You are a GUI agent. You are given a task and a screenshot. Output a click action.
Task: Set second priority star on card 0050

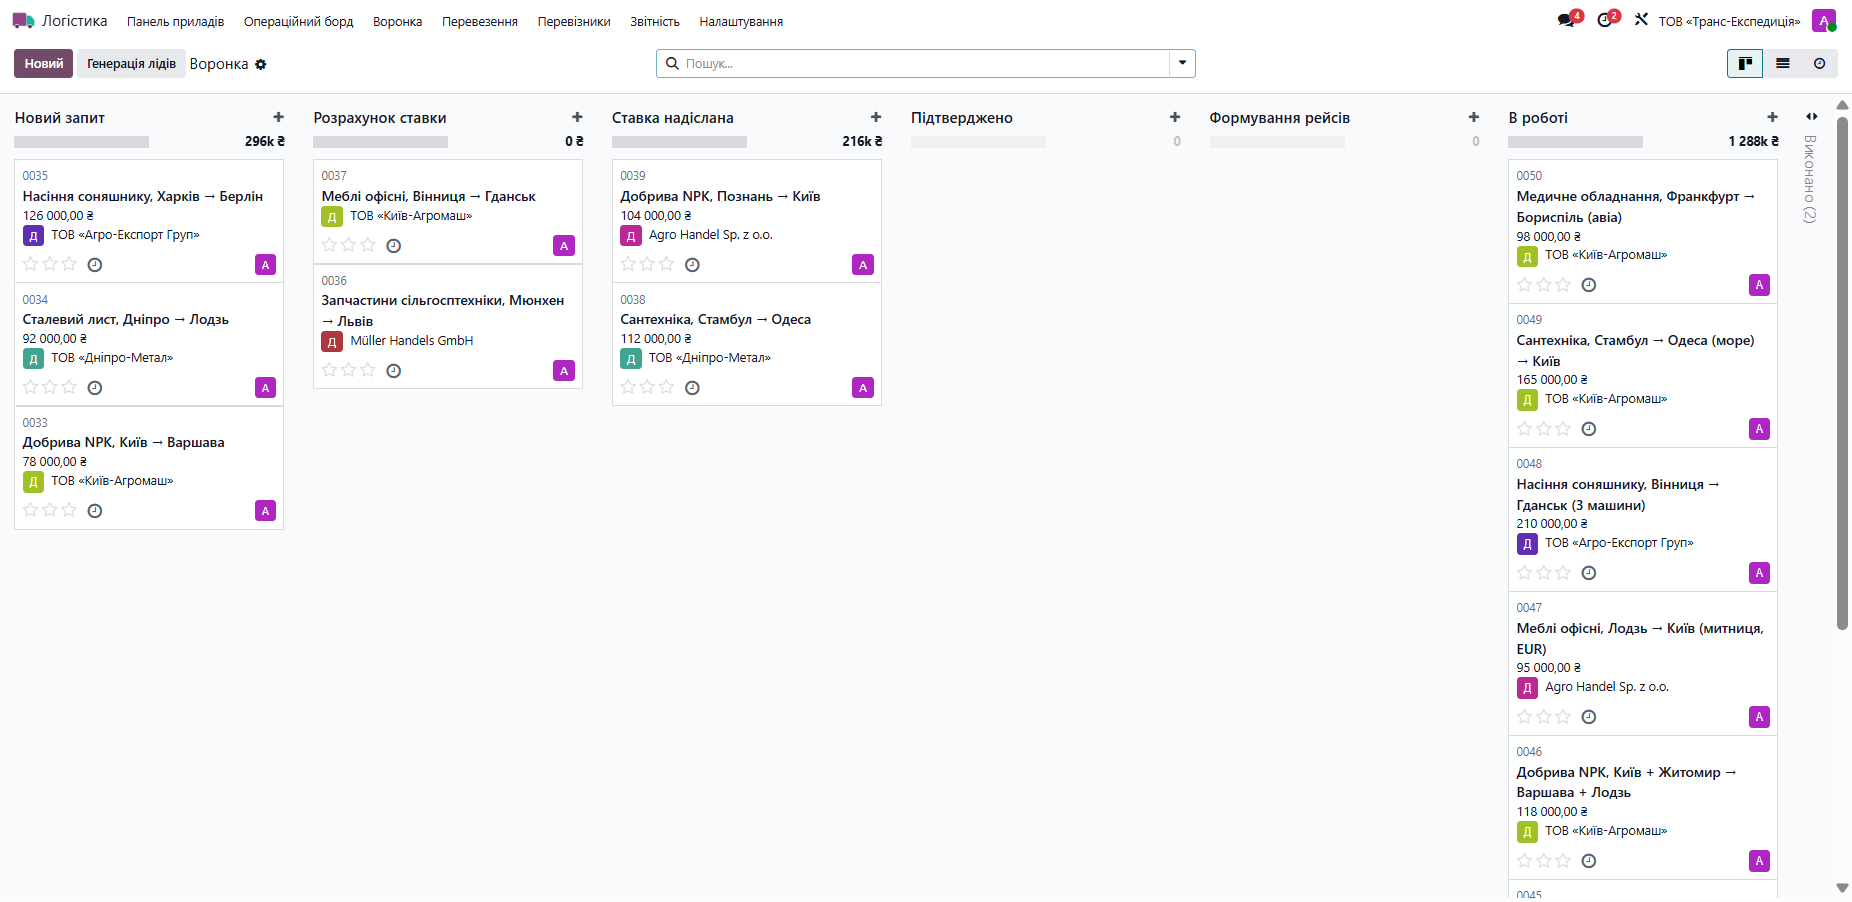click(1543, 285)
